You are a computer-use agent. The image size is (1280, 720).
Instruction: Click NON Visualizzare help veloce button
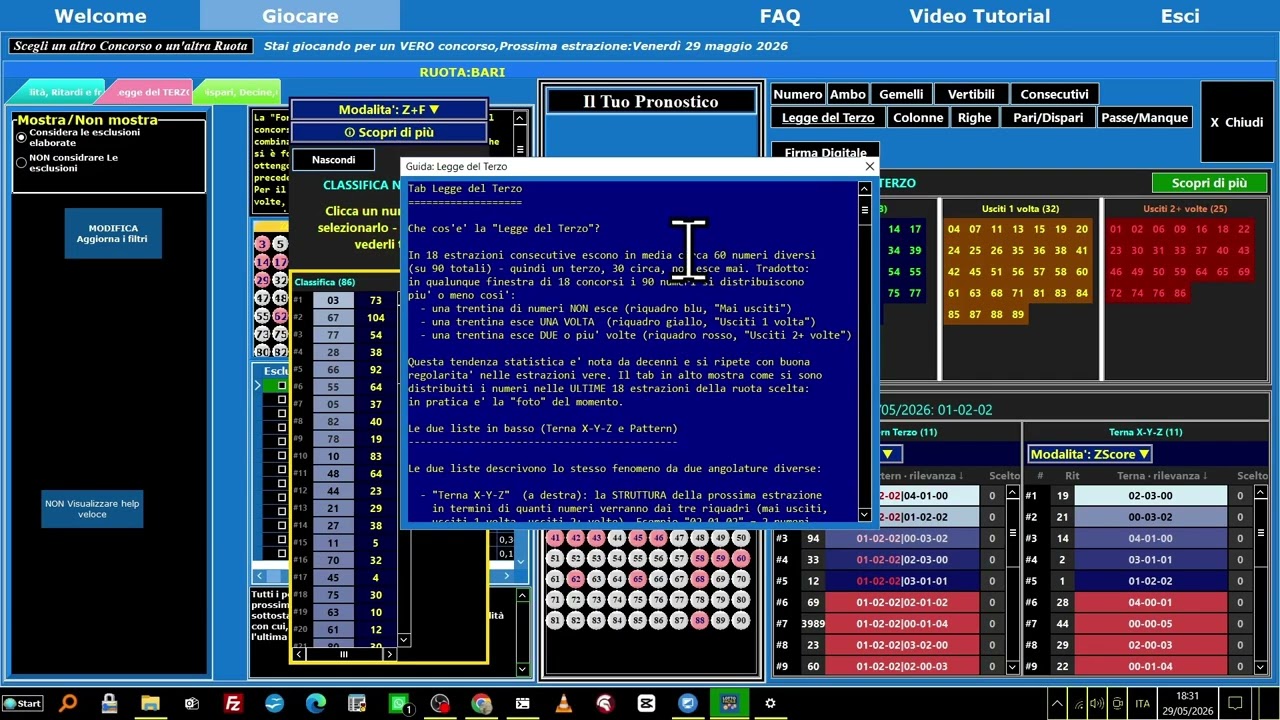tap(92, 509)
